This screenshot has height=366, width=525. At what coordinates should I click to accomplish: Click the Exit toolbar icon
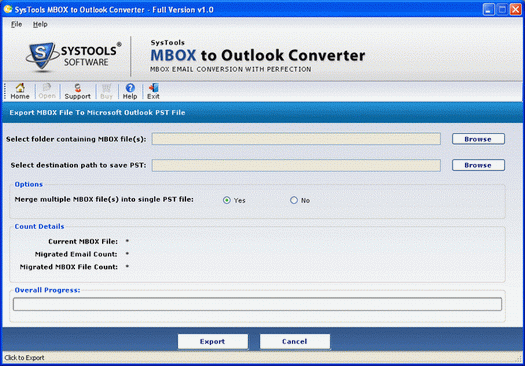(x=153, y=91)
